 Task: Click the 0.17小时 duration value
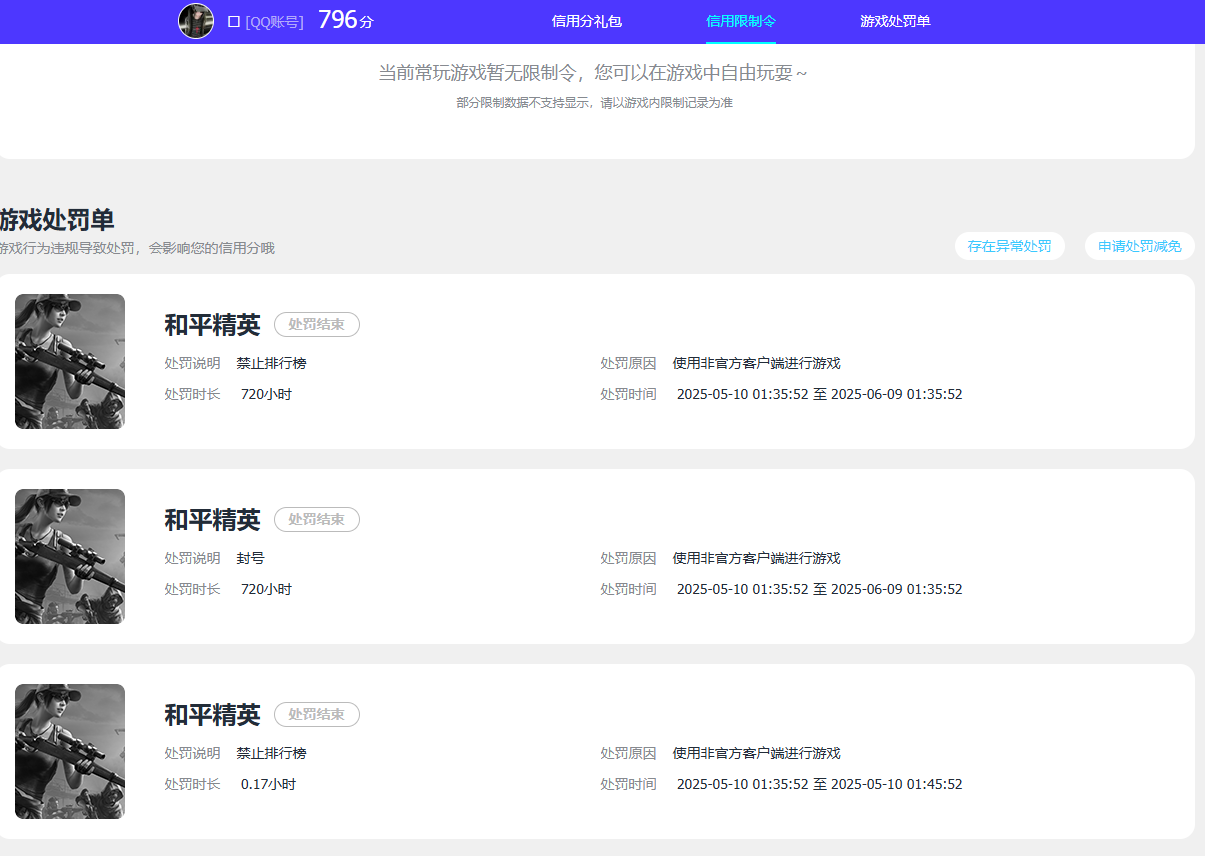[x=268, y=785]
